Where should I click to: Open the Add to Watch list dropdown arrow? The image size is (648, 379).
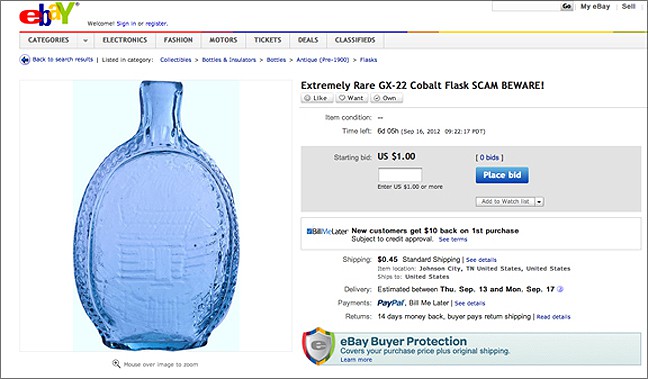point(539,202)
